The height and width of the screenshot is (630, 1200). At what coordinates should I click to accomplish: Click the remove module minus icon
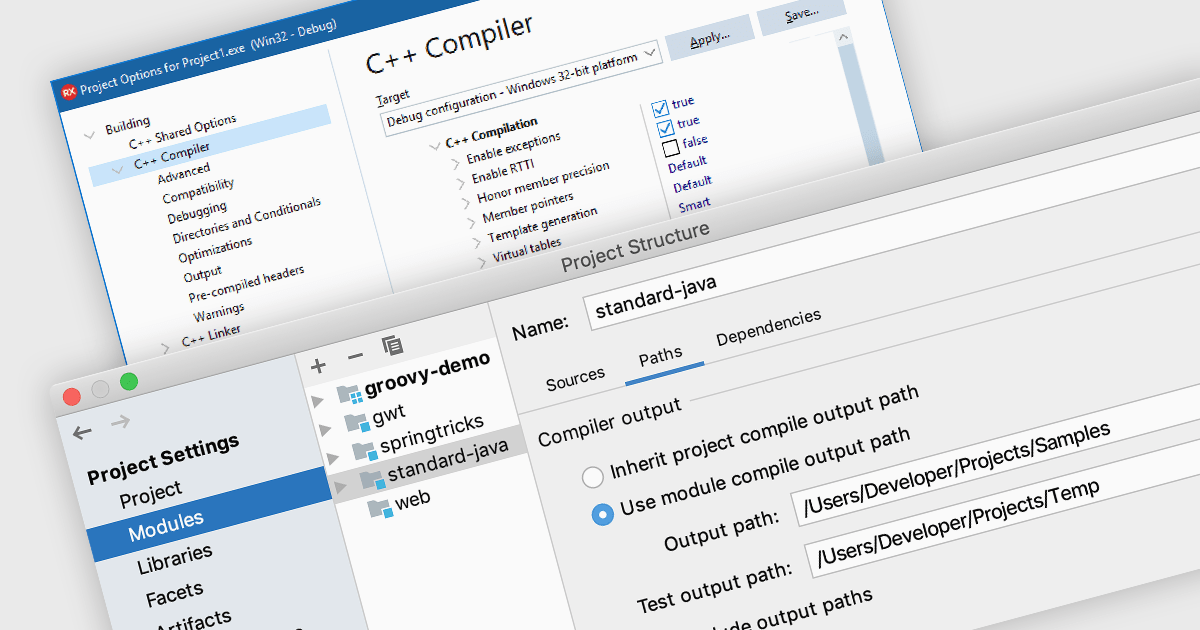point(355,357)
